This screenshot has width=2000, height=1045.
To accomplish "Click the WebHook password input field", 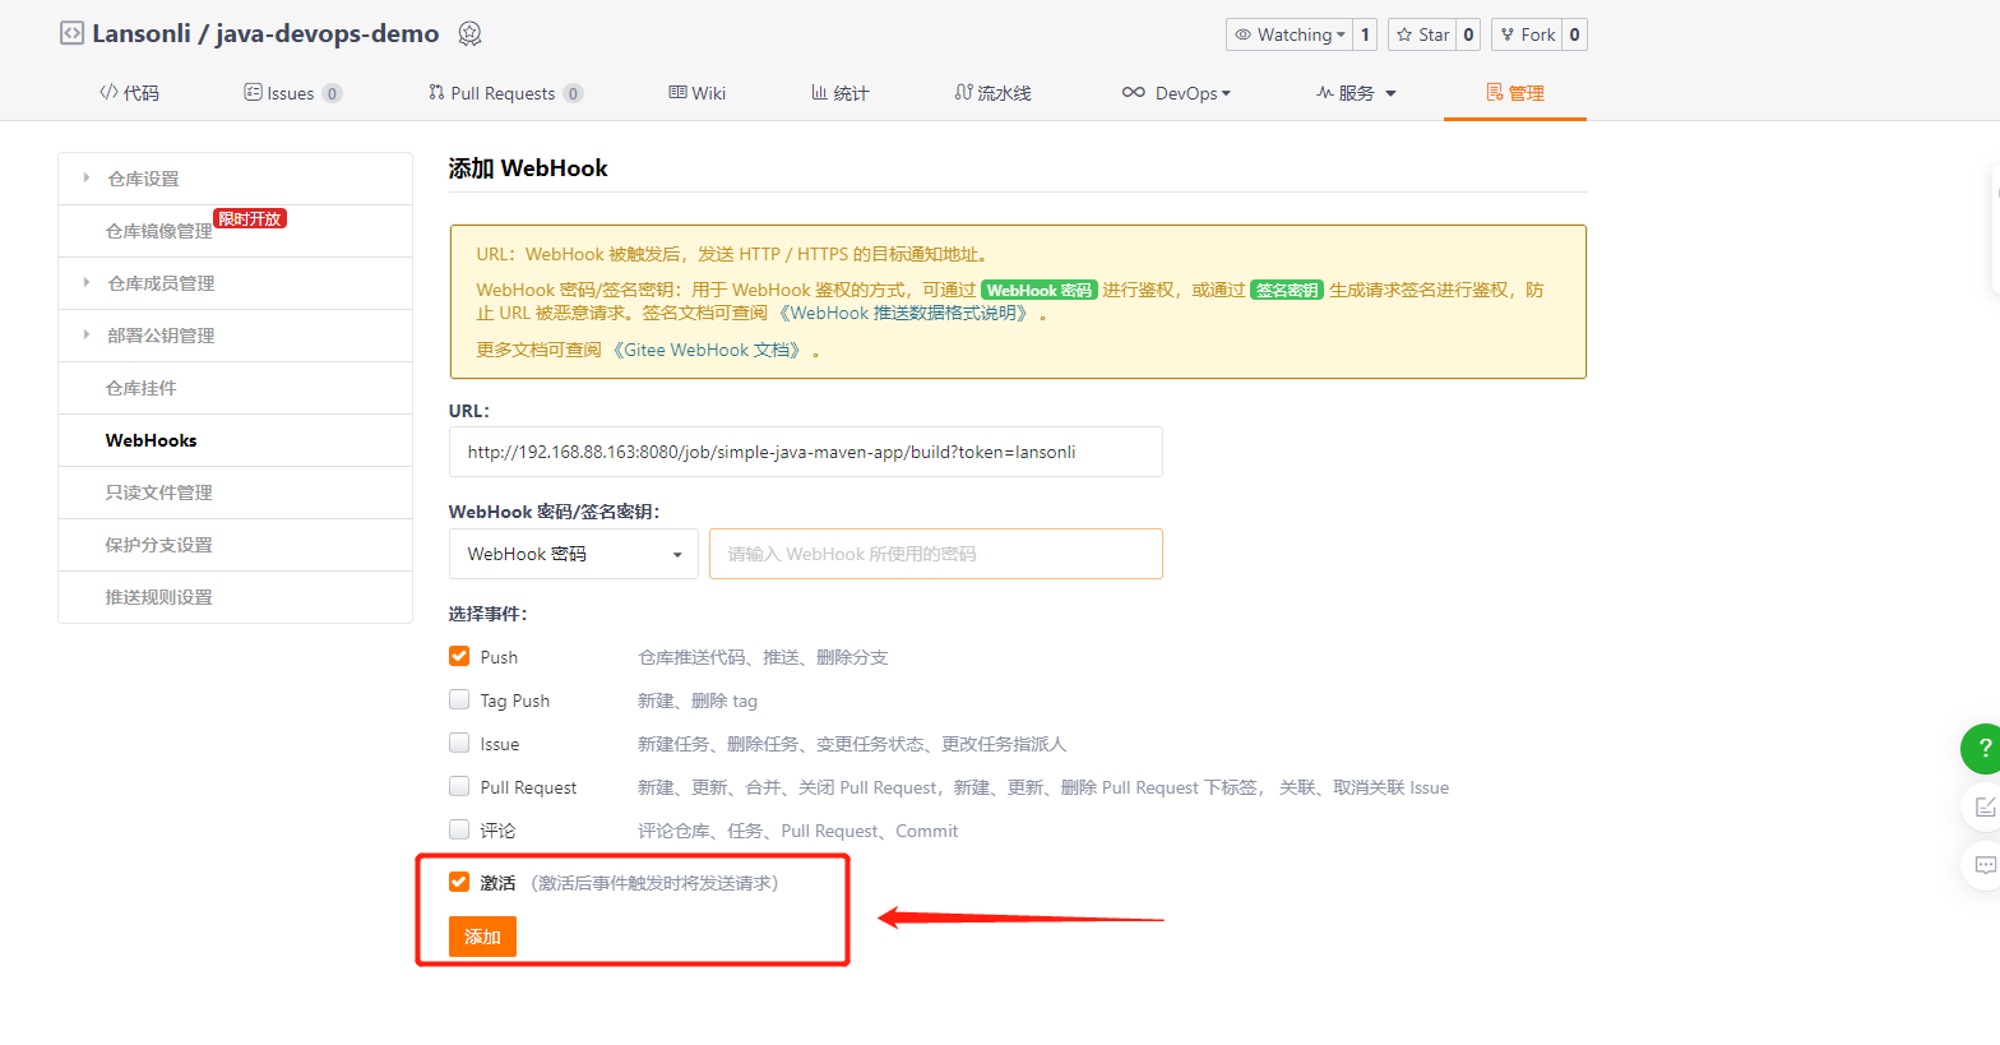I will point(936,554).
